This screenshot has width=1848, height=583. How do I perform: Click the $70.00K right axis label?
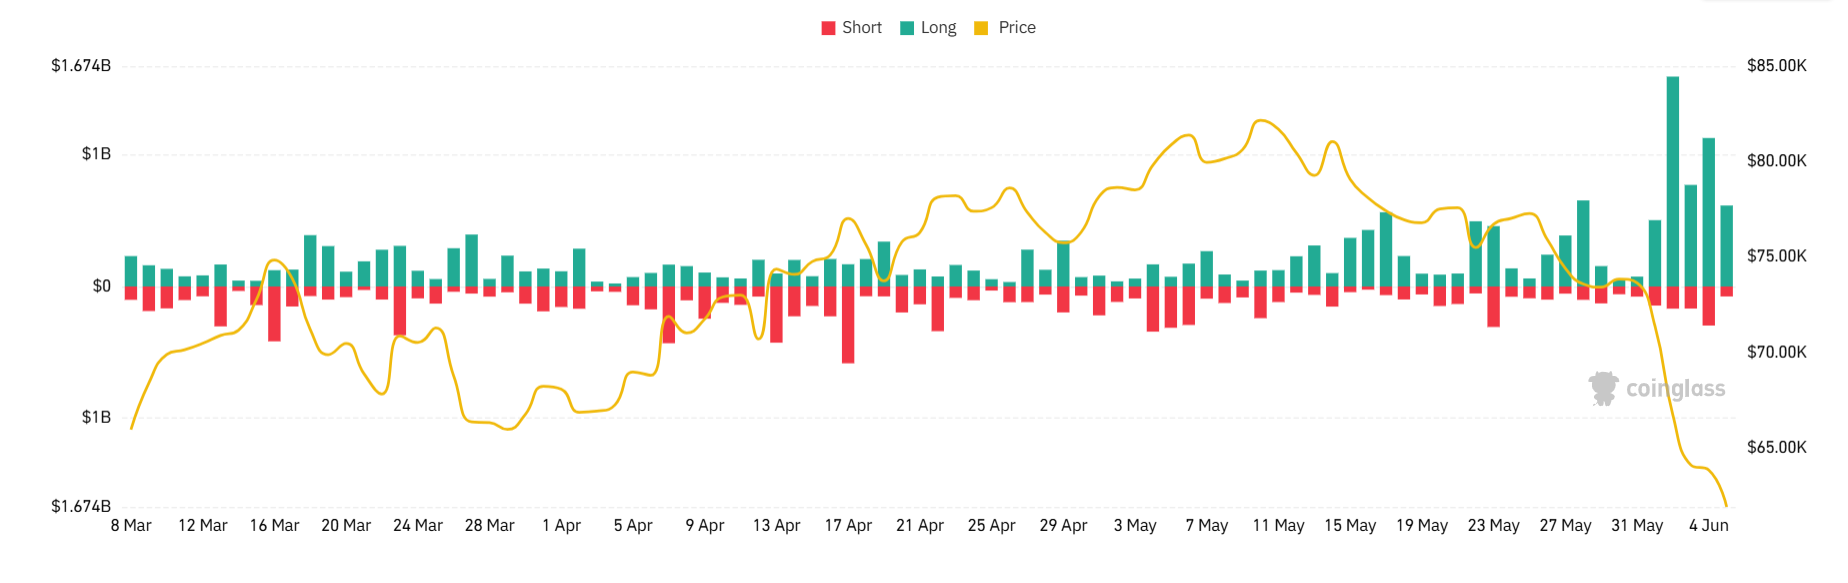1777,352
